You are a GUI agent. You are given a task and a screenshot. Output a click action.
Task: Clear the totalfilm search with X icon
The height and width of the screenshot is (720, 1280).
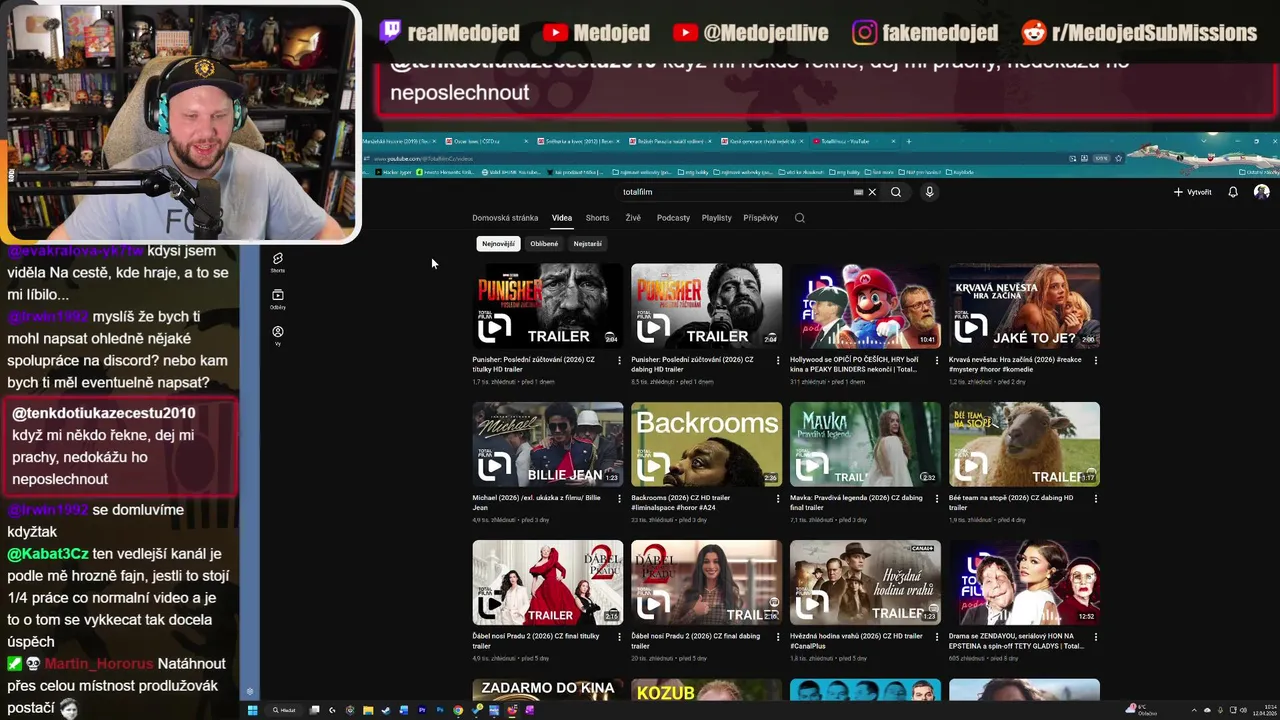(872, 192)
